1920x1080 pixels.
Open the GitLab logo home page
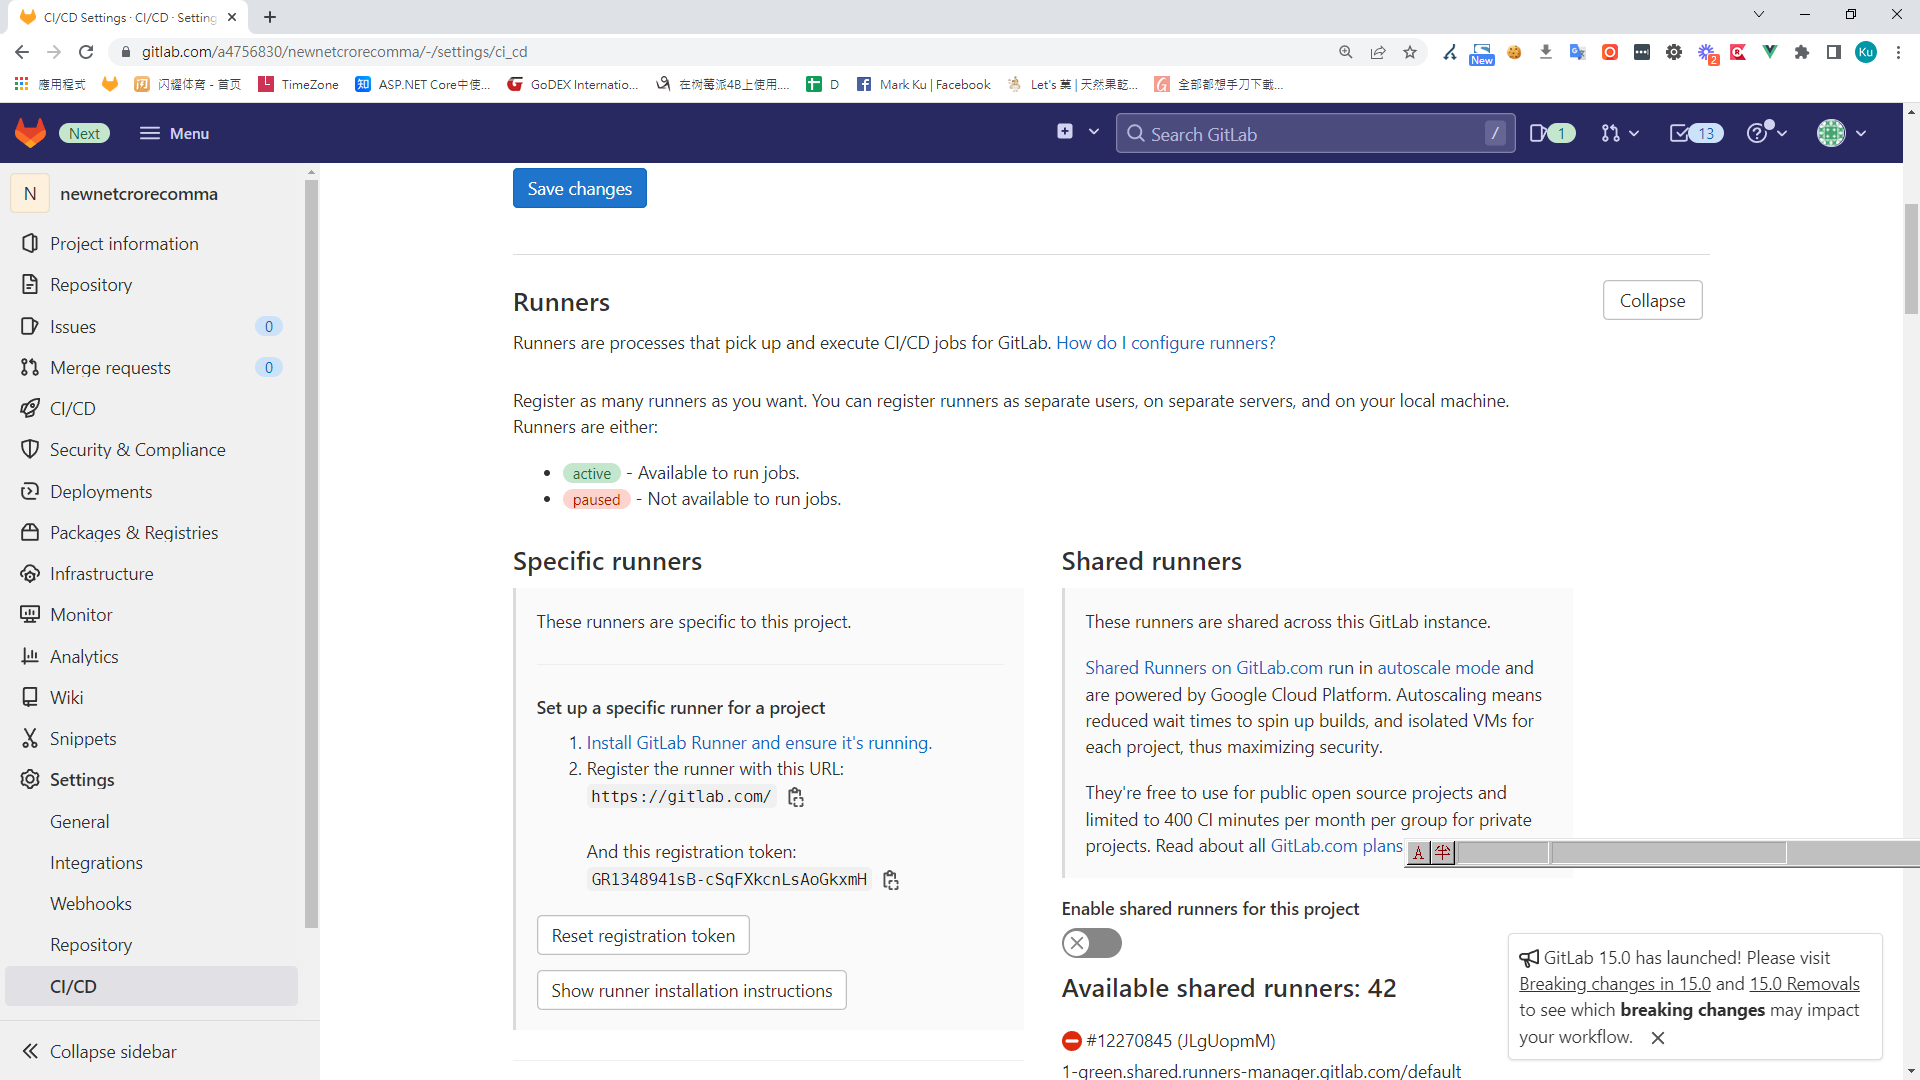[x=30, y=133]
